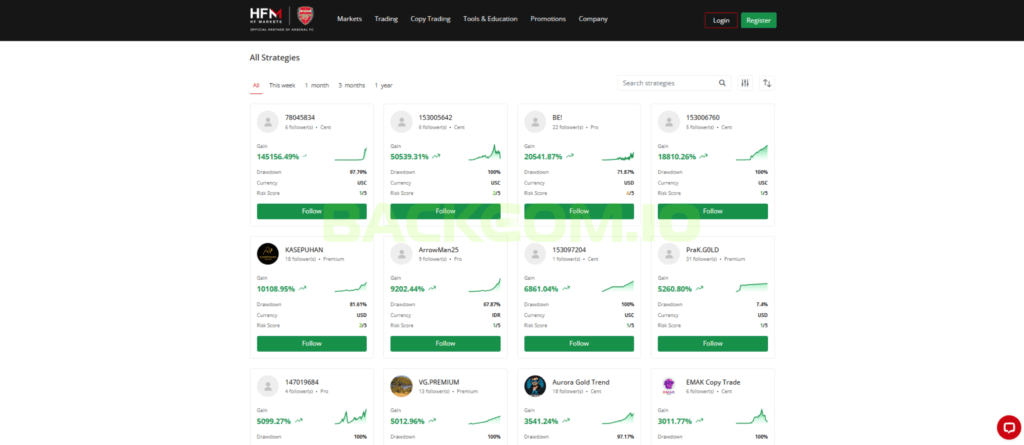The image size is (1024, 445).
Task: Expand the Trading navigation menu
Action: click(x=385, y=19)
